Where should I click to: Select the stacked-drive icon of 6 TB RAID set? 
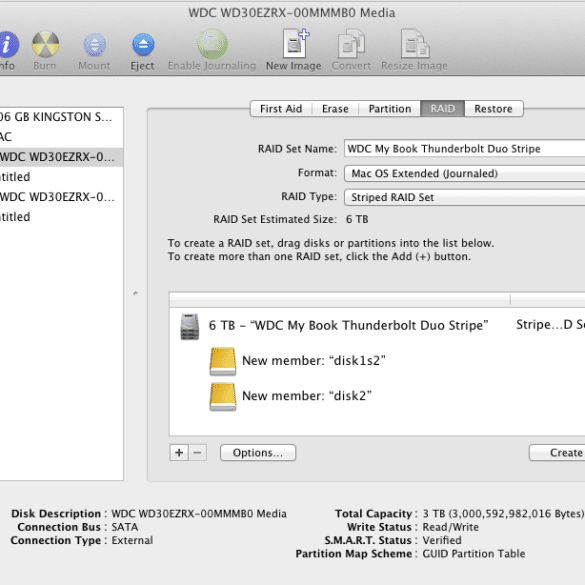pyautogui.click(x=190, y=326)
